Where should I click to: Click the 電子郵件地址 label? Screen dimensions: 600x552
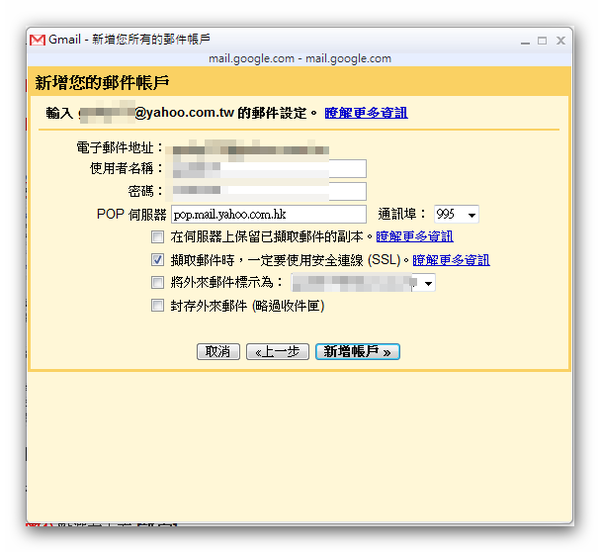119,147
